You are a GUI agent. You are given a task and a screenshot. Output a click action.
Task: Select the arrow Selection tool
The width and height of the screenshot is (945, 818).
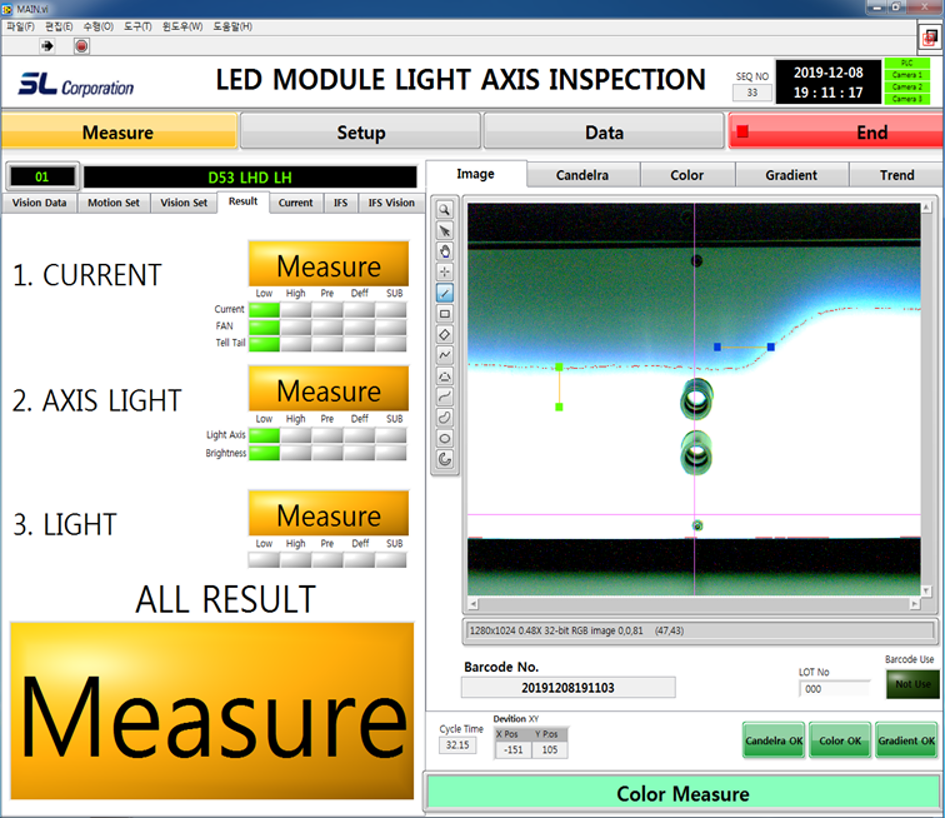(x=444, y=231)
